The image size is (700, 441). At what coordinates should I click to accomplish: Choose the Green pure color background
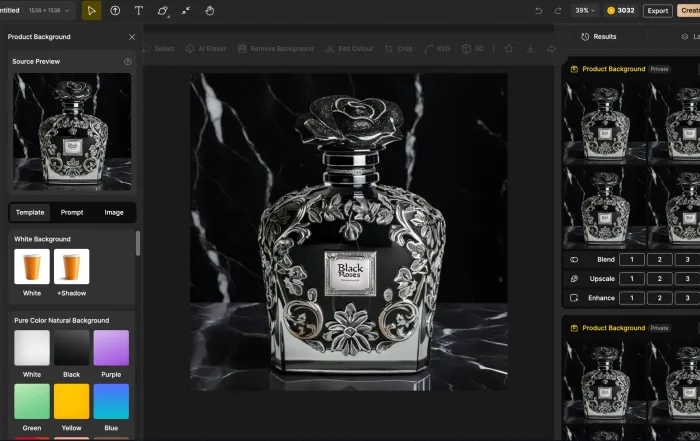32,401
